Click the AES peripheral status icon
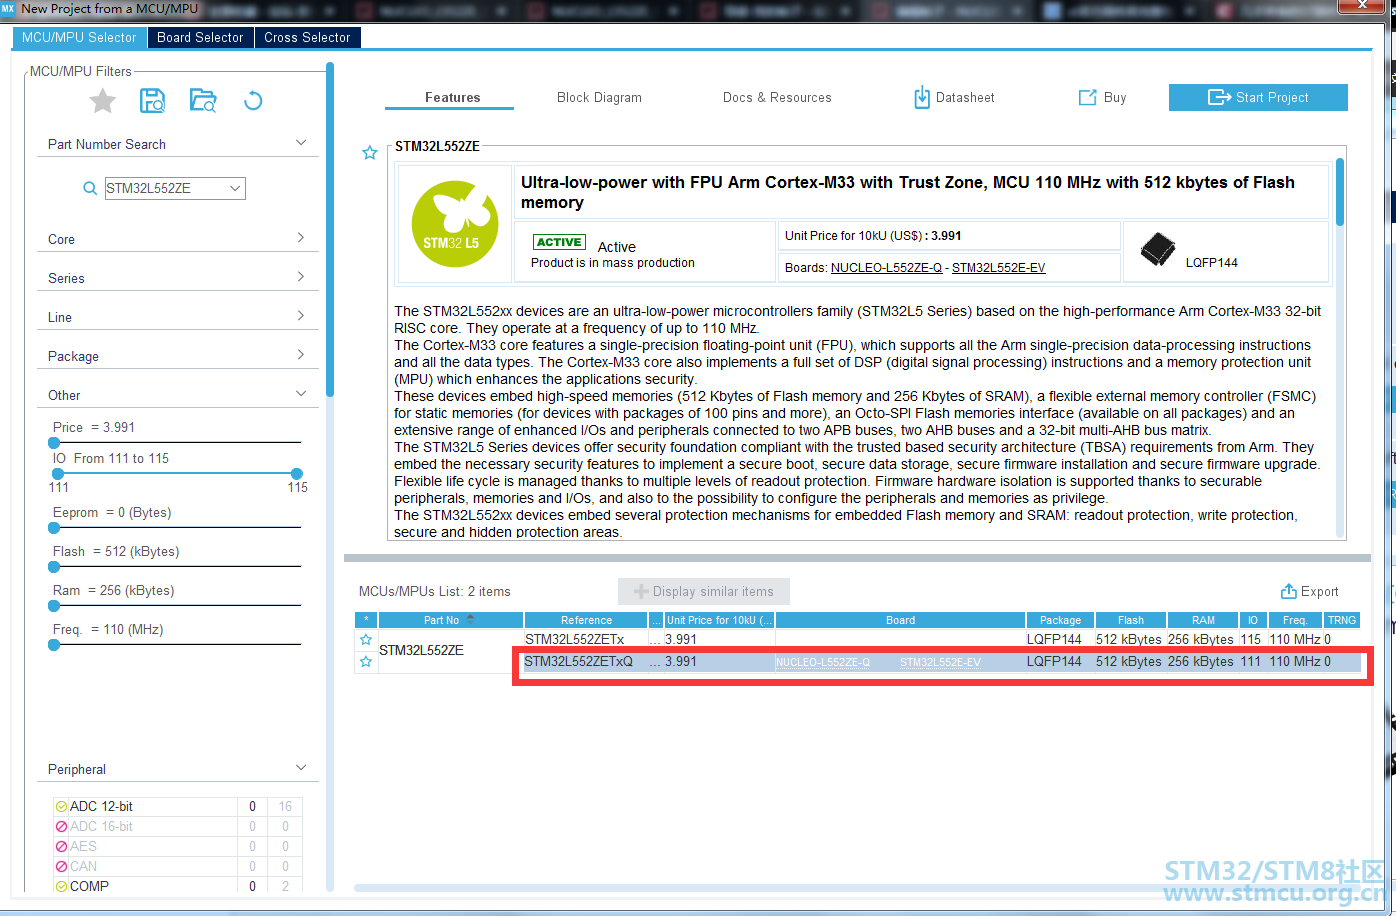 61,846
